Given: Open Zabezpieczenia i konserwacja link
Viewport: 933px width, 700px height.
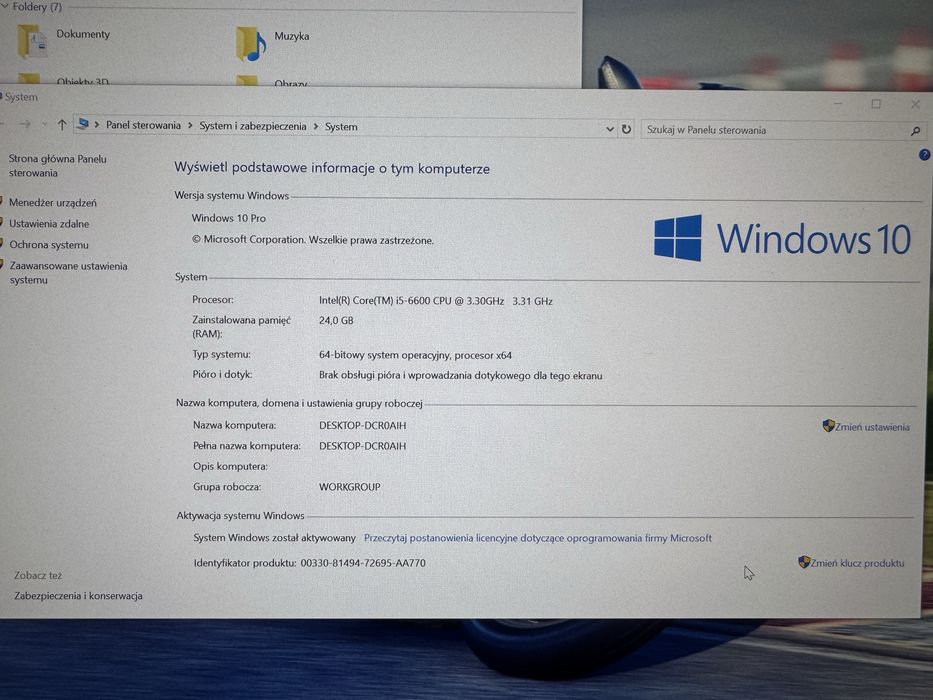Looking at the screenshot, I should (x=78, y=595).
